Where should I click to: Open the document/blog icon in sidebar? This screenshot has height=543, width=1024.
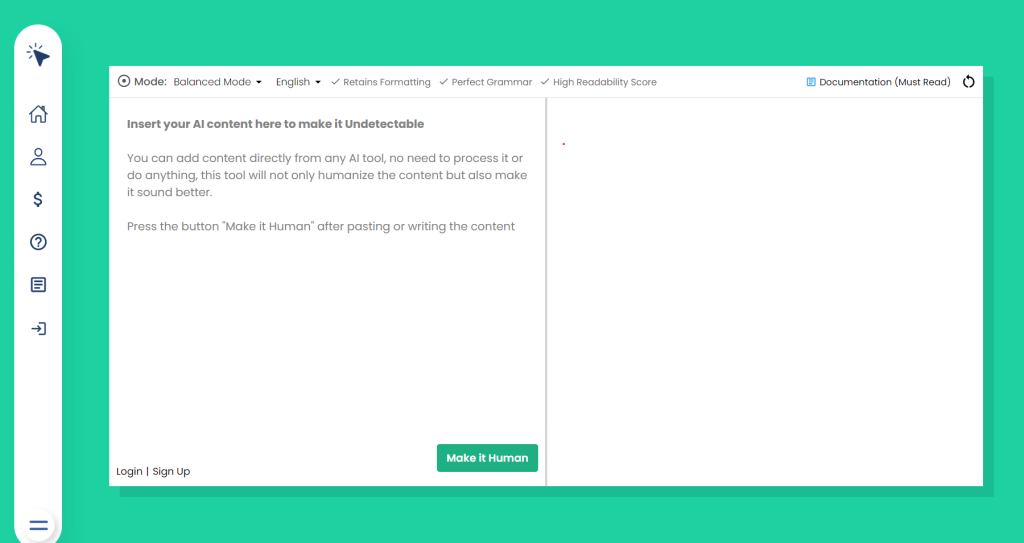pos(39,285)
